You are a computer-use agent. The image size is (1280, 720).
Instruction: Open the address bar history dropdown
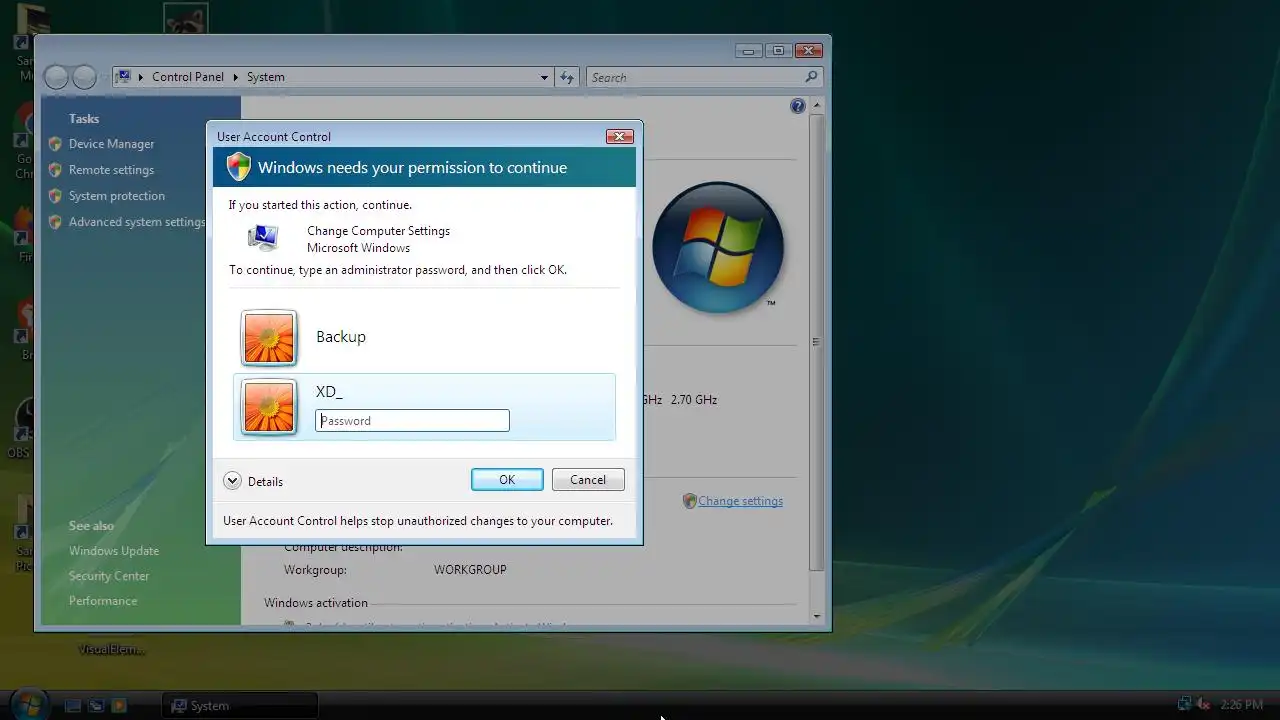[x=544, y=77]
